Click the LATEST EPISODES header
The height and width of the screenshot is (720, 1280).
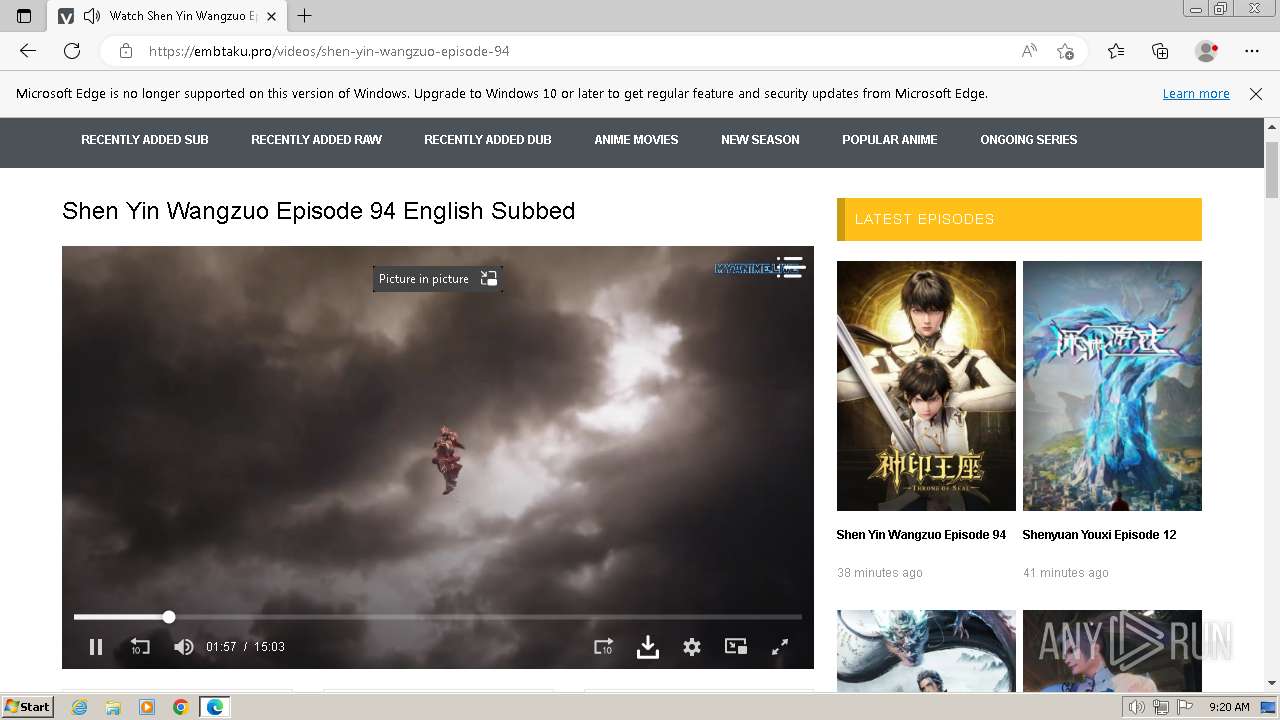(x=1019, y=219)
